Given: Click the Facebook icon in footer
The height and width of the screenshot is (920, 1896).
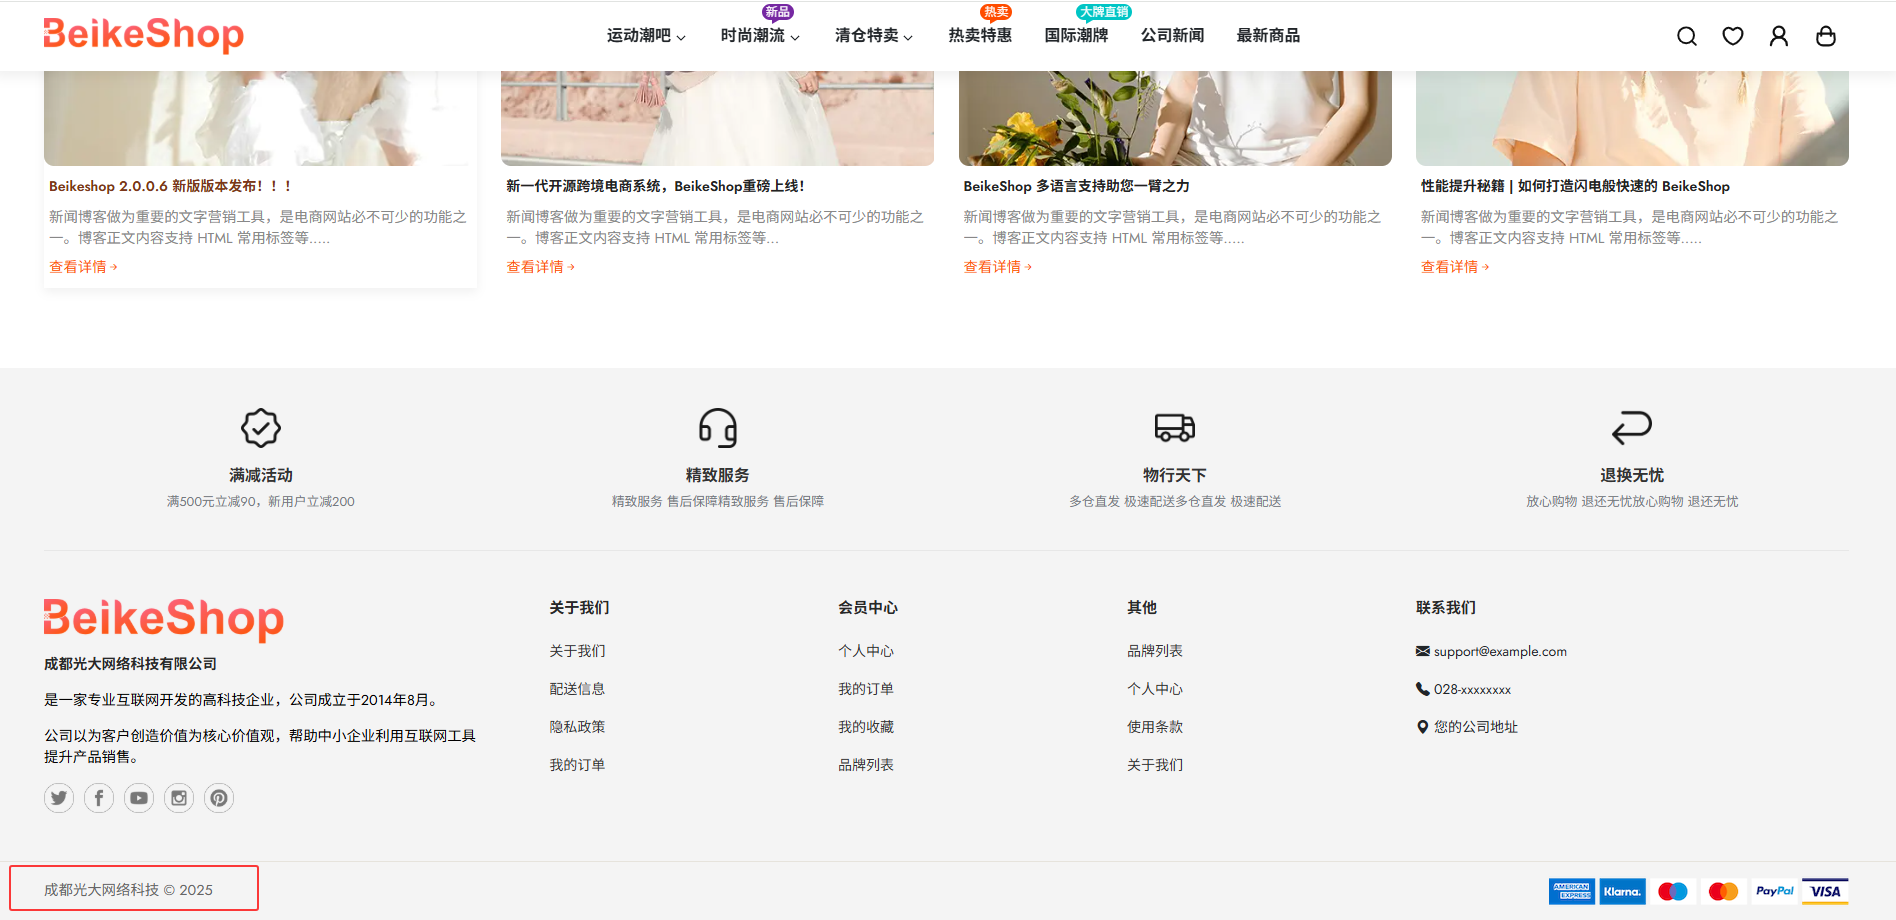Looking at the screenshot, I should (99, 798).
